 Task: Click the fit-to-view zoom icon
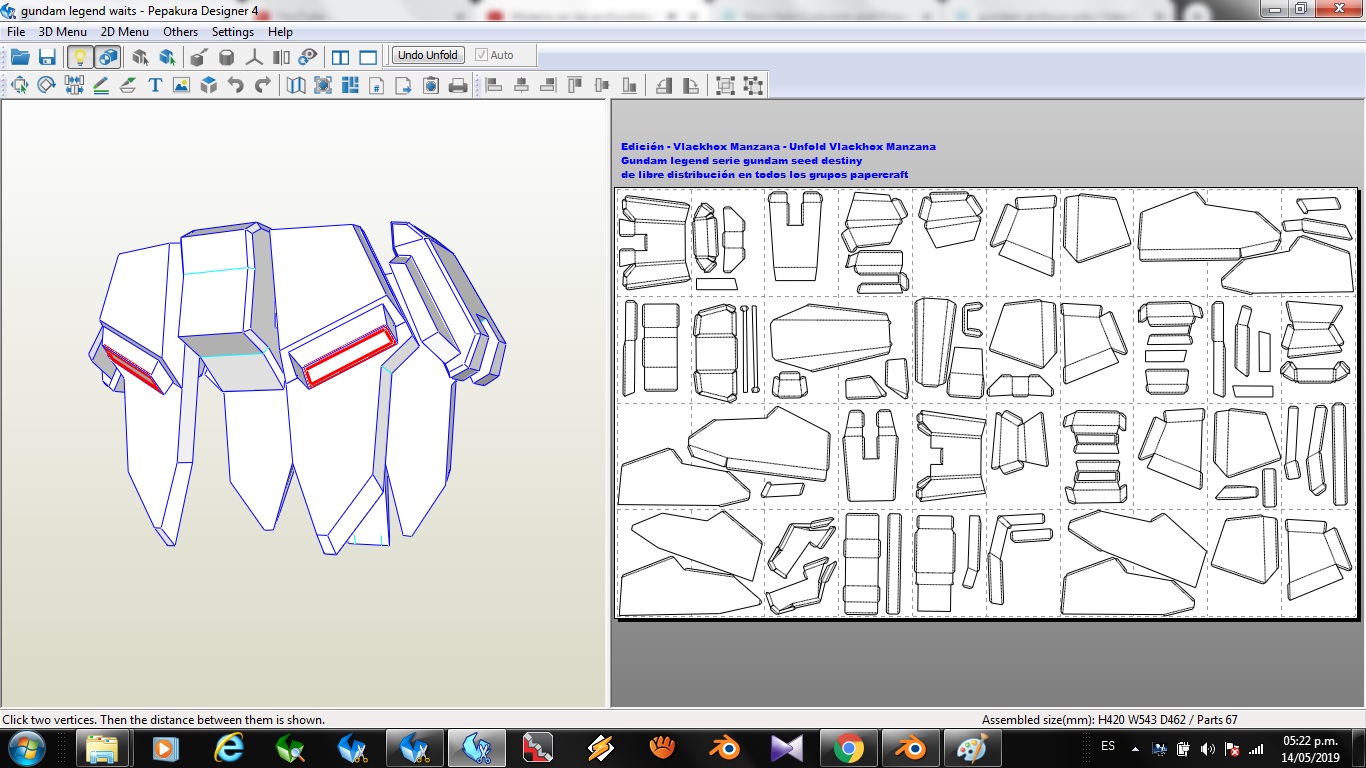click(x=323, y=85)
